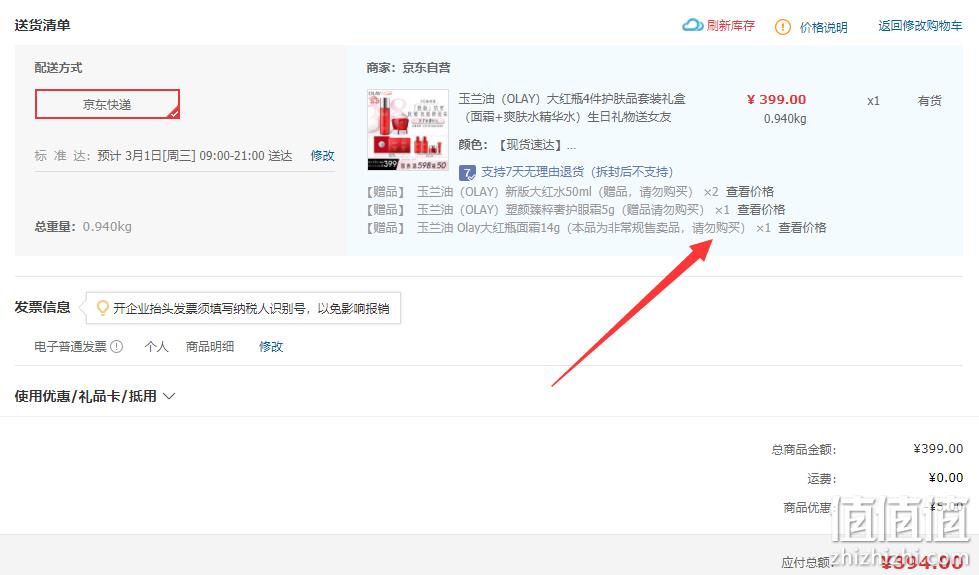Screen dimensions: 979x575
Task: Click 查看价格 for 新版大红水50ml gift
Action: (749, 192)
